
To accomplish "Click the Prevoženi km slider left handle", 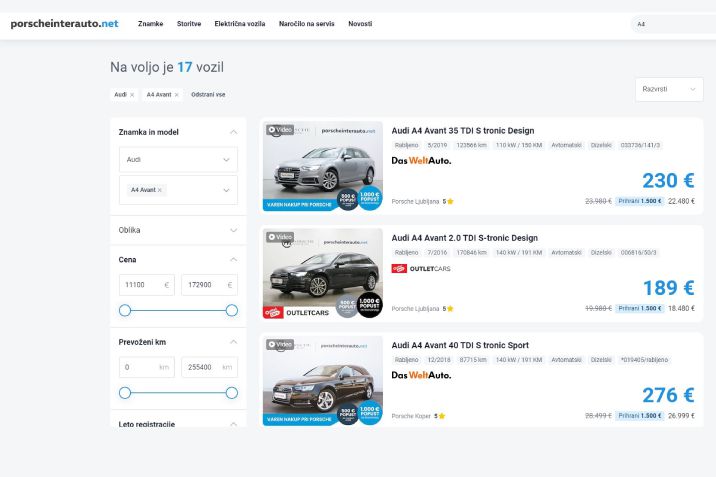I will click(125, 393).
